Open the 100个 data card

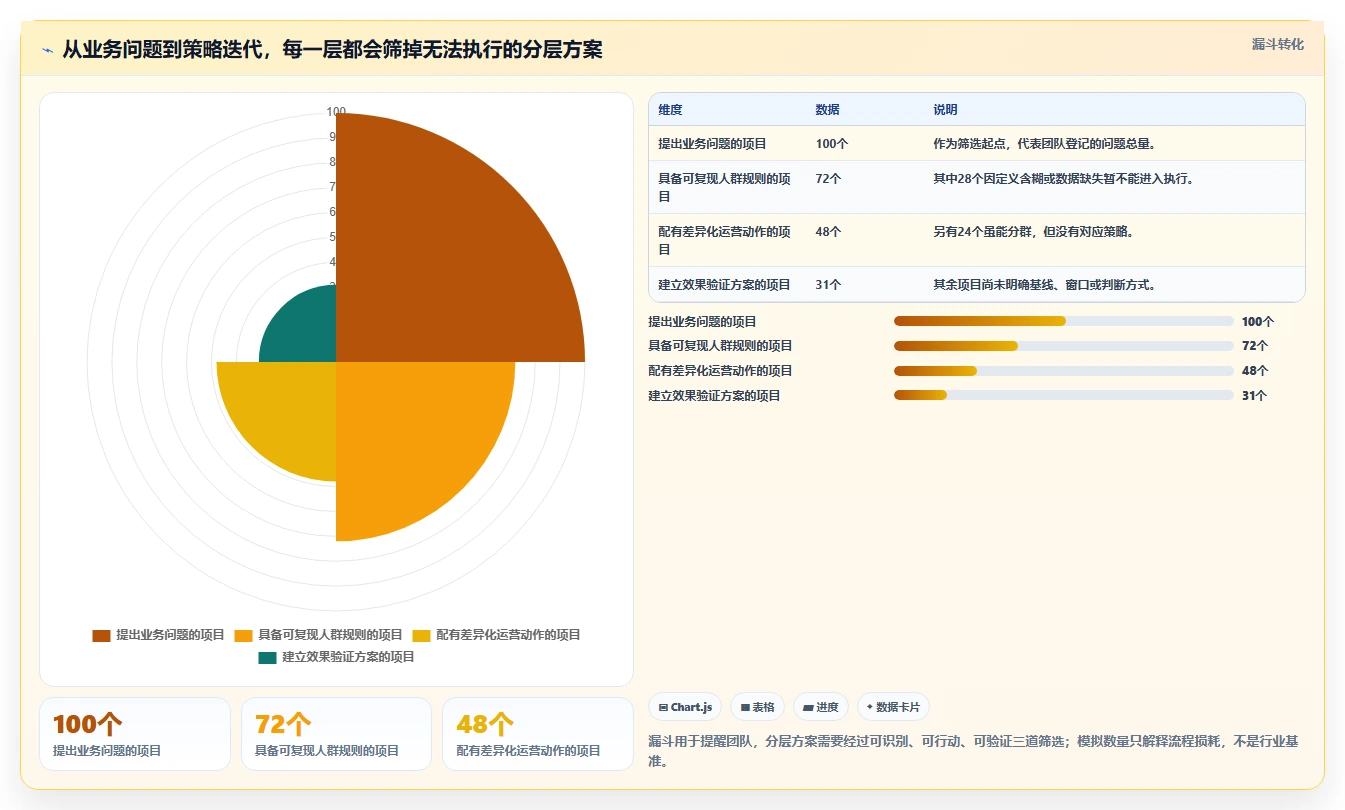pyautogui.click(x=135, y=734)
